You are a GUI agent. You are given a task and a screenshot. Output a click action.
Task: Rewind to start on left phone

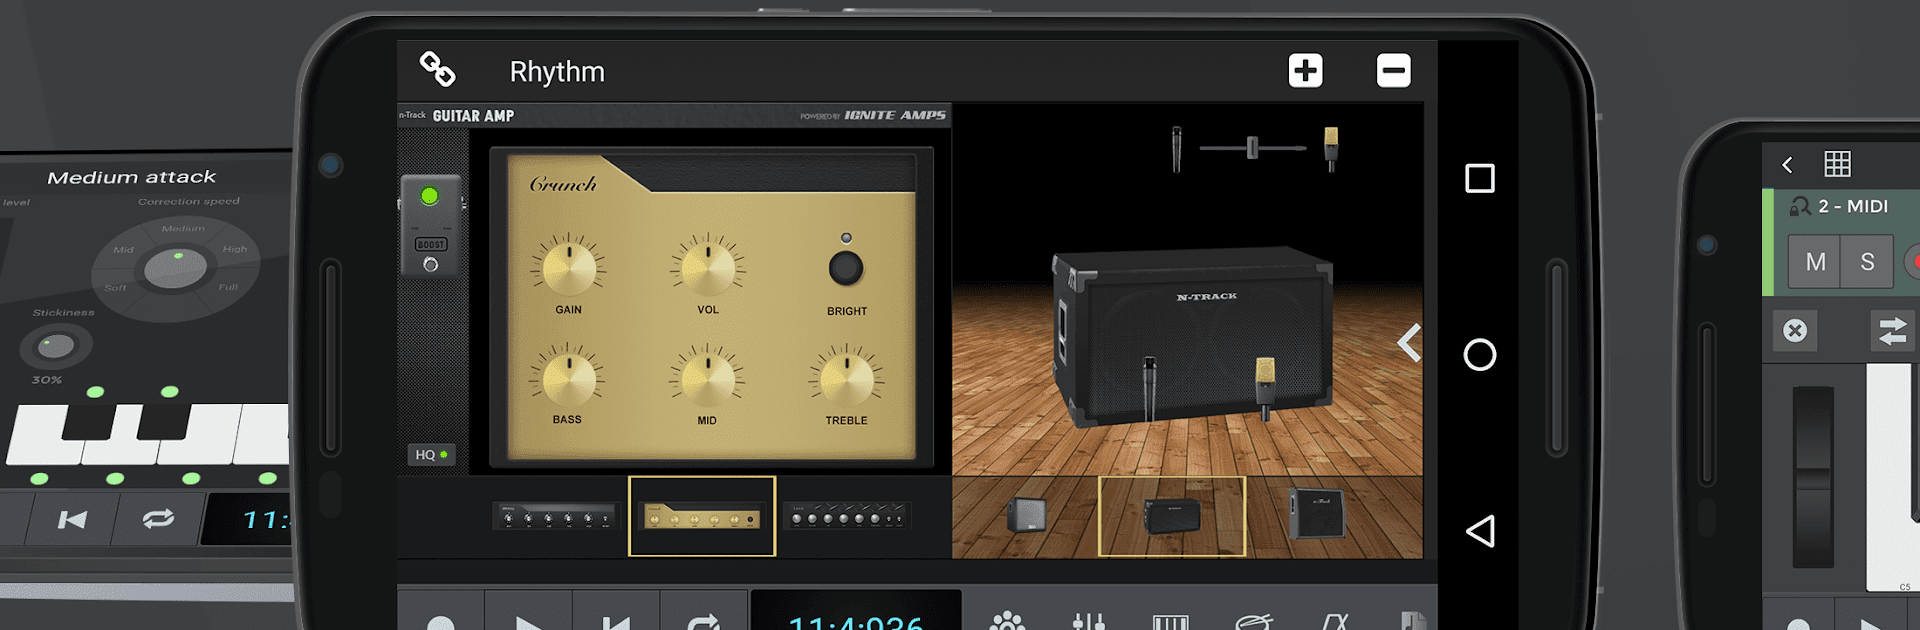(72, 519)
